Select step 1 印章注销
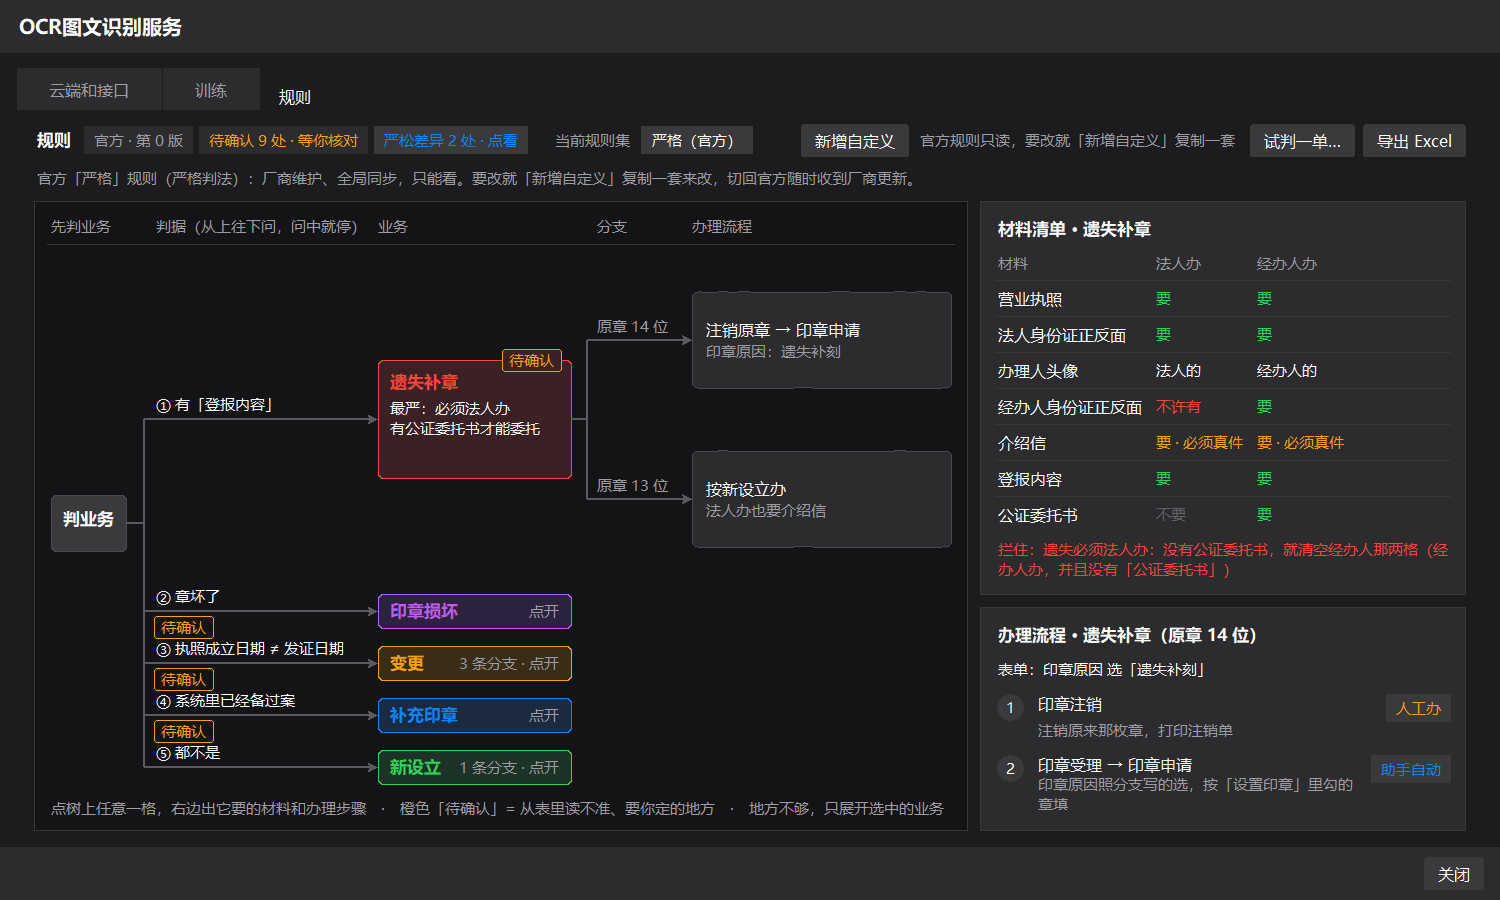 pos(1223,717)
